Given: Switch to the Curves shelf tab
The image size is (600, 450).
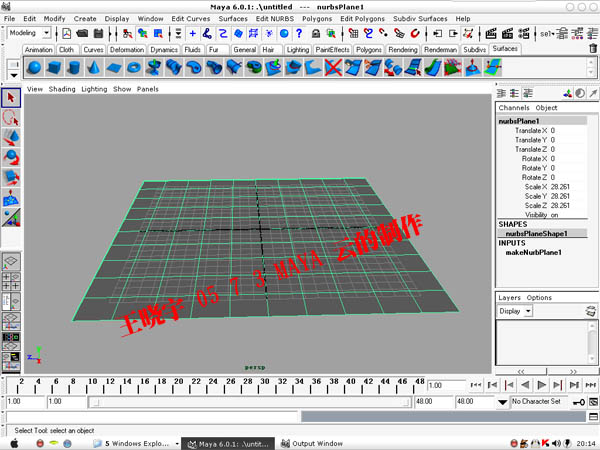Looking at the screenshot, I should click(93, 50).
